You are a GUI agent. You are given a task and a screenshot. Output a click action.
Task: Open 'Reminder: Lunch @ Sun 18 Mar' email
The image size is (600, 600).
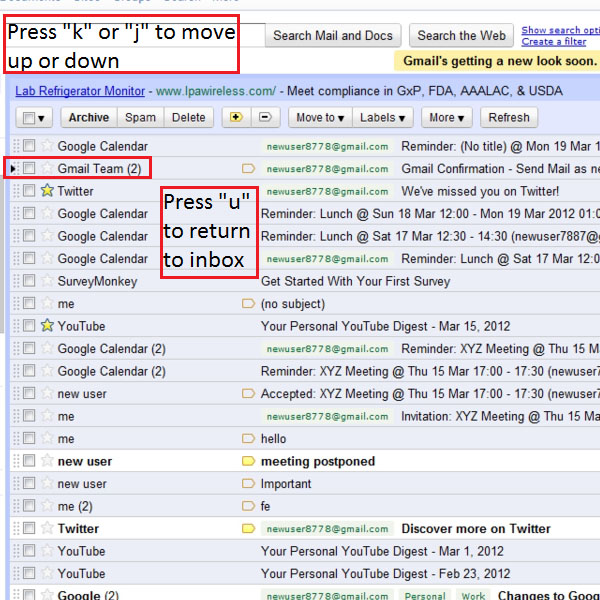pos(430,214)
